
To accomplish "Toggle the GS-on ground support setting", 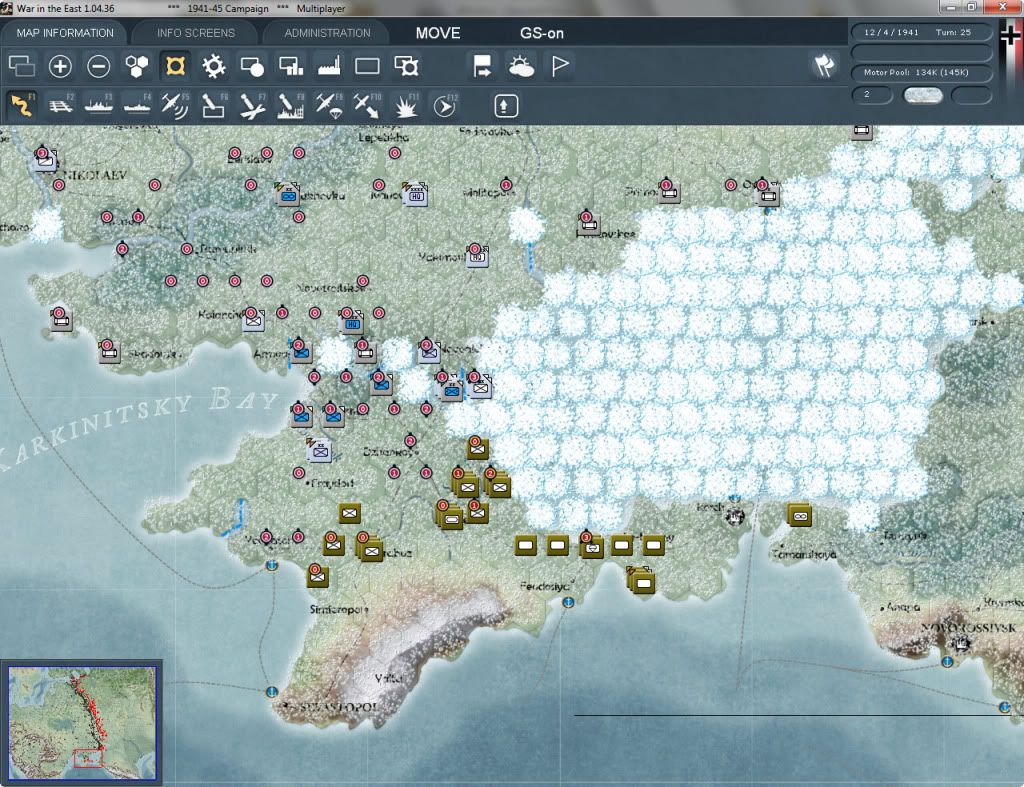I will (541, 33).
